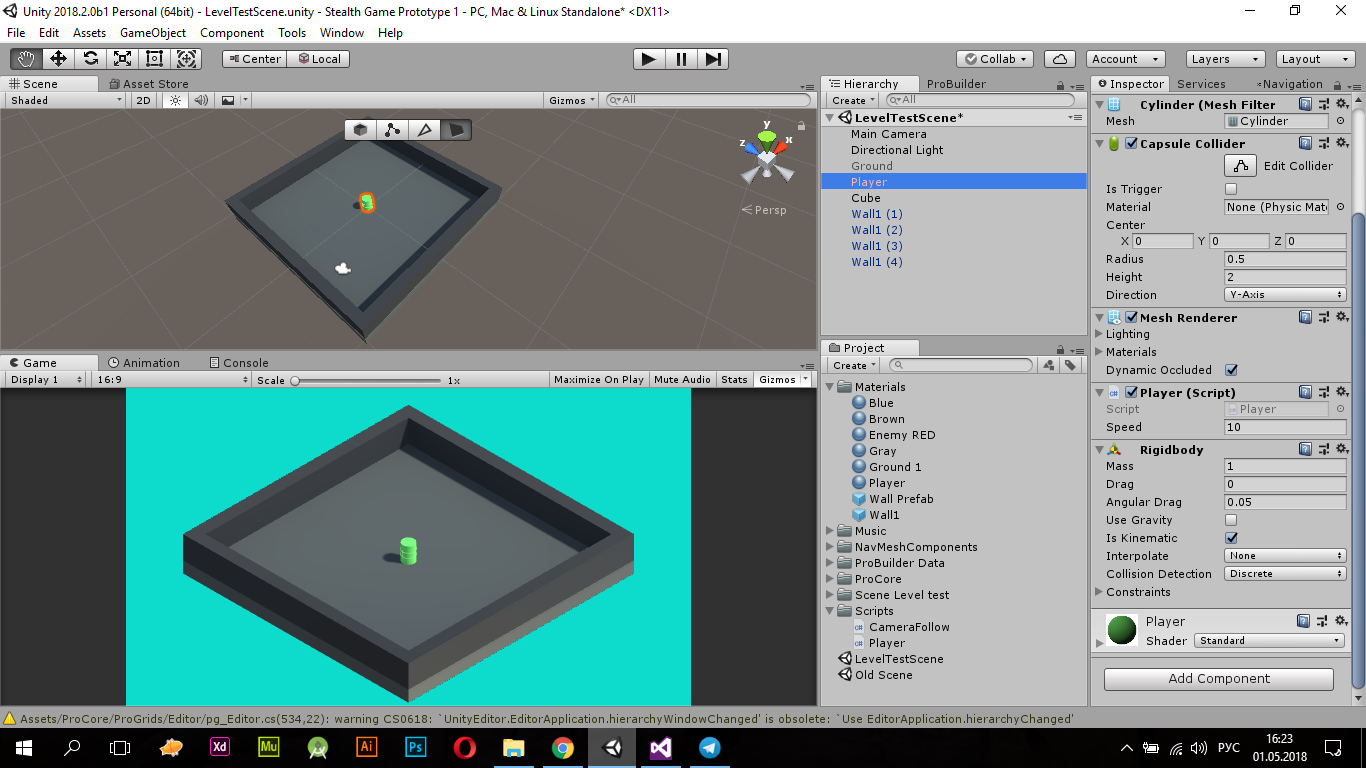
Task: Select the Rotate tool
Action: tap(90, 59)
